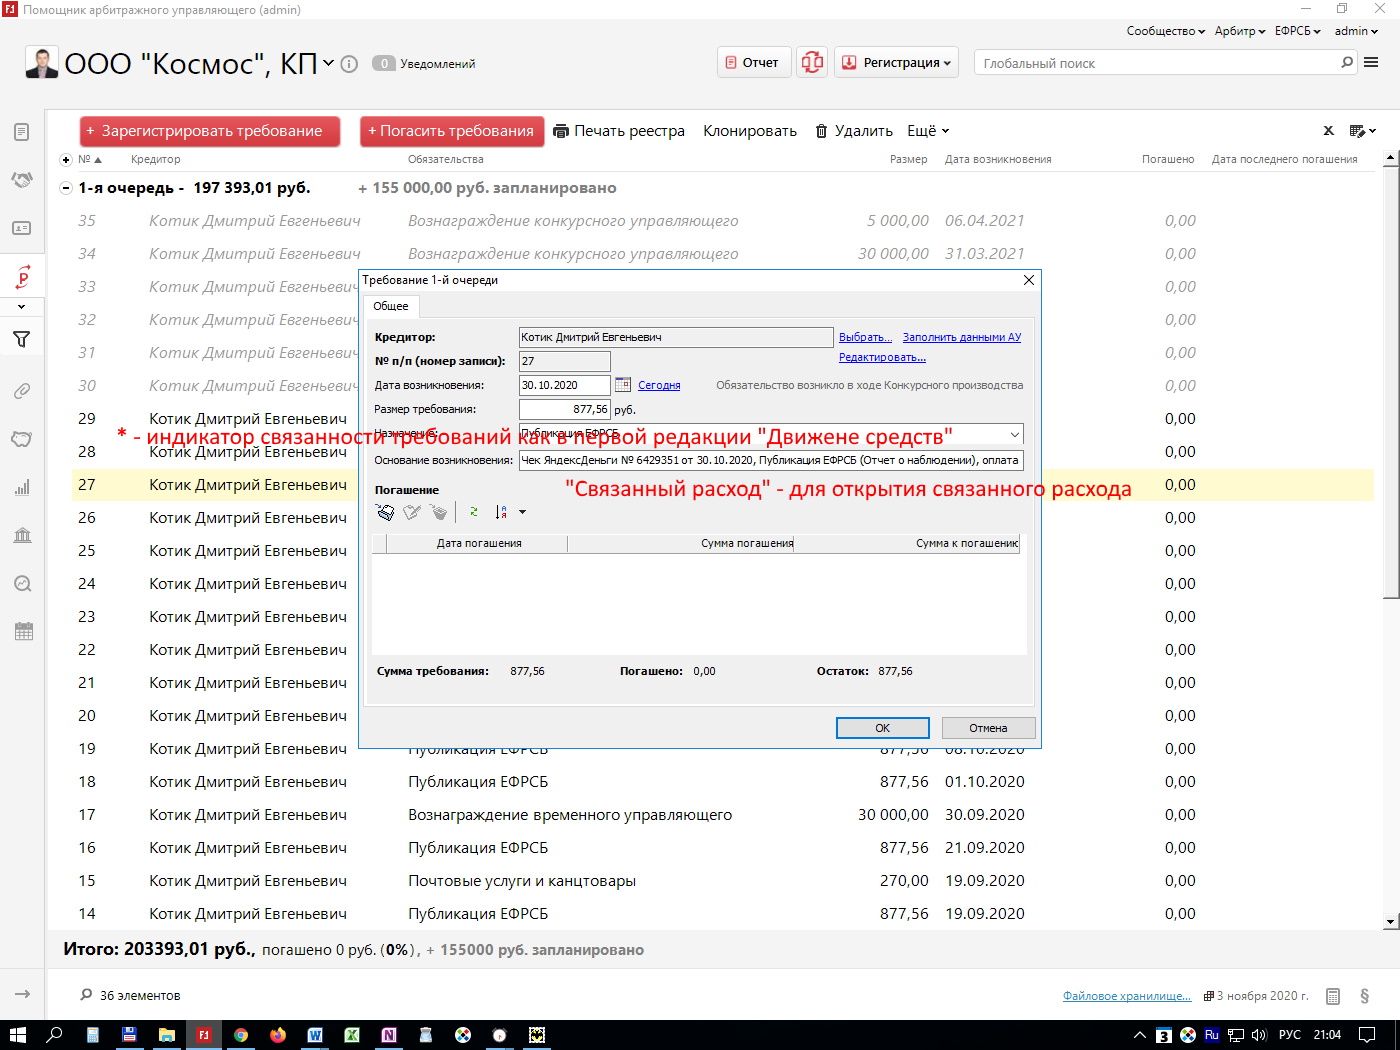Click the add repayment icon under Погашение
The image size is (1400, 1050).
(385, 512)
